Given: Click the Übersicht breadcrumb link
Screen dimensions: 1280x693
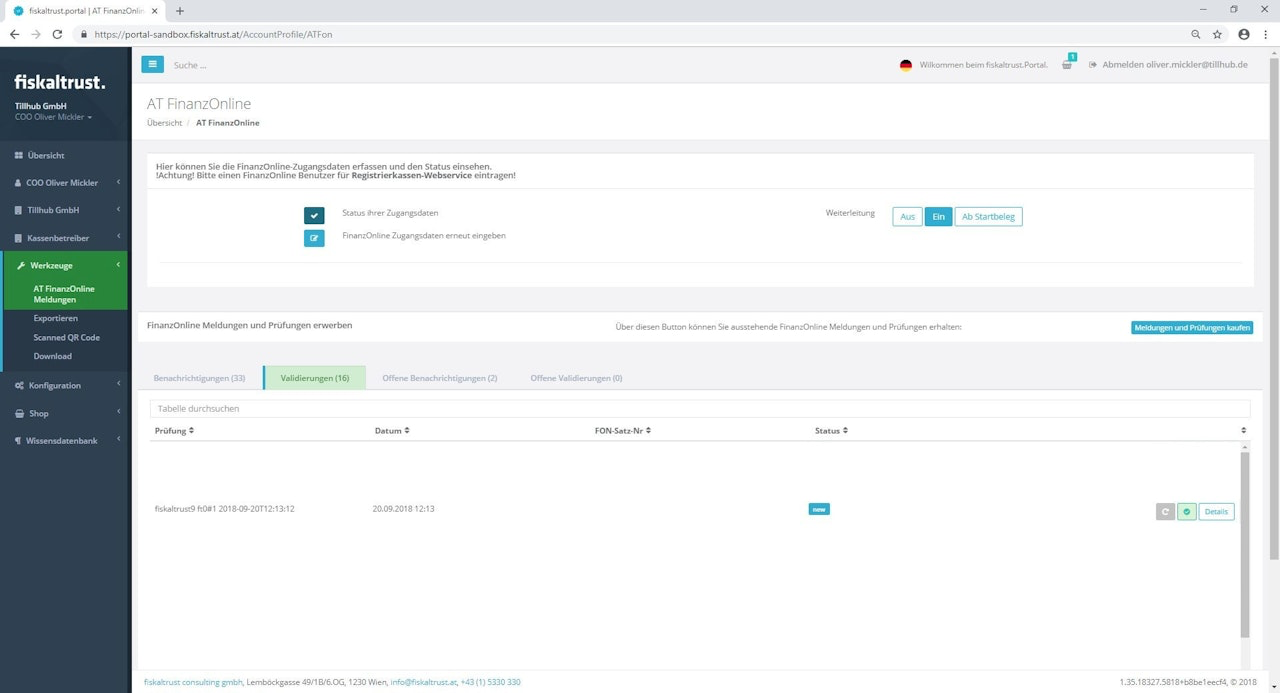Looking at the screenshot, I should 164,123.
